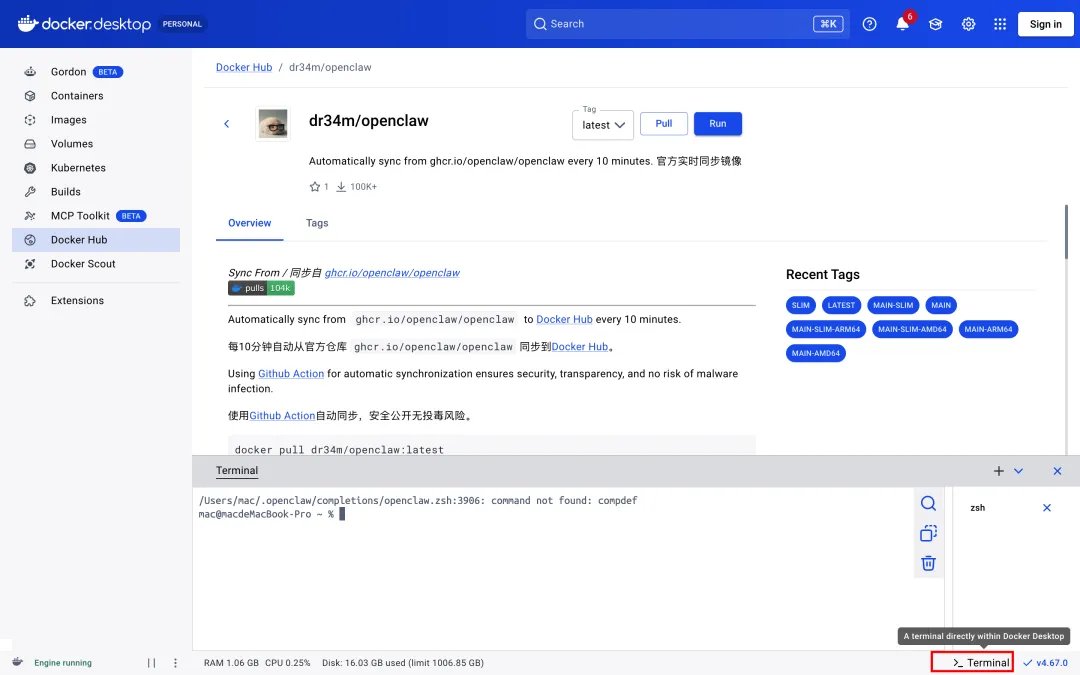Search terminal output with magnifier icon
Viewport: 1080px width, 675px height.
(928, 503)
